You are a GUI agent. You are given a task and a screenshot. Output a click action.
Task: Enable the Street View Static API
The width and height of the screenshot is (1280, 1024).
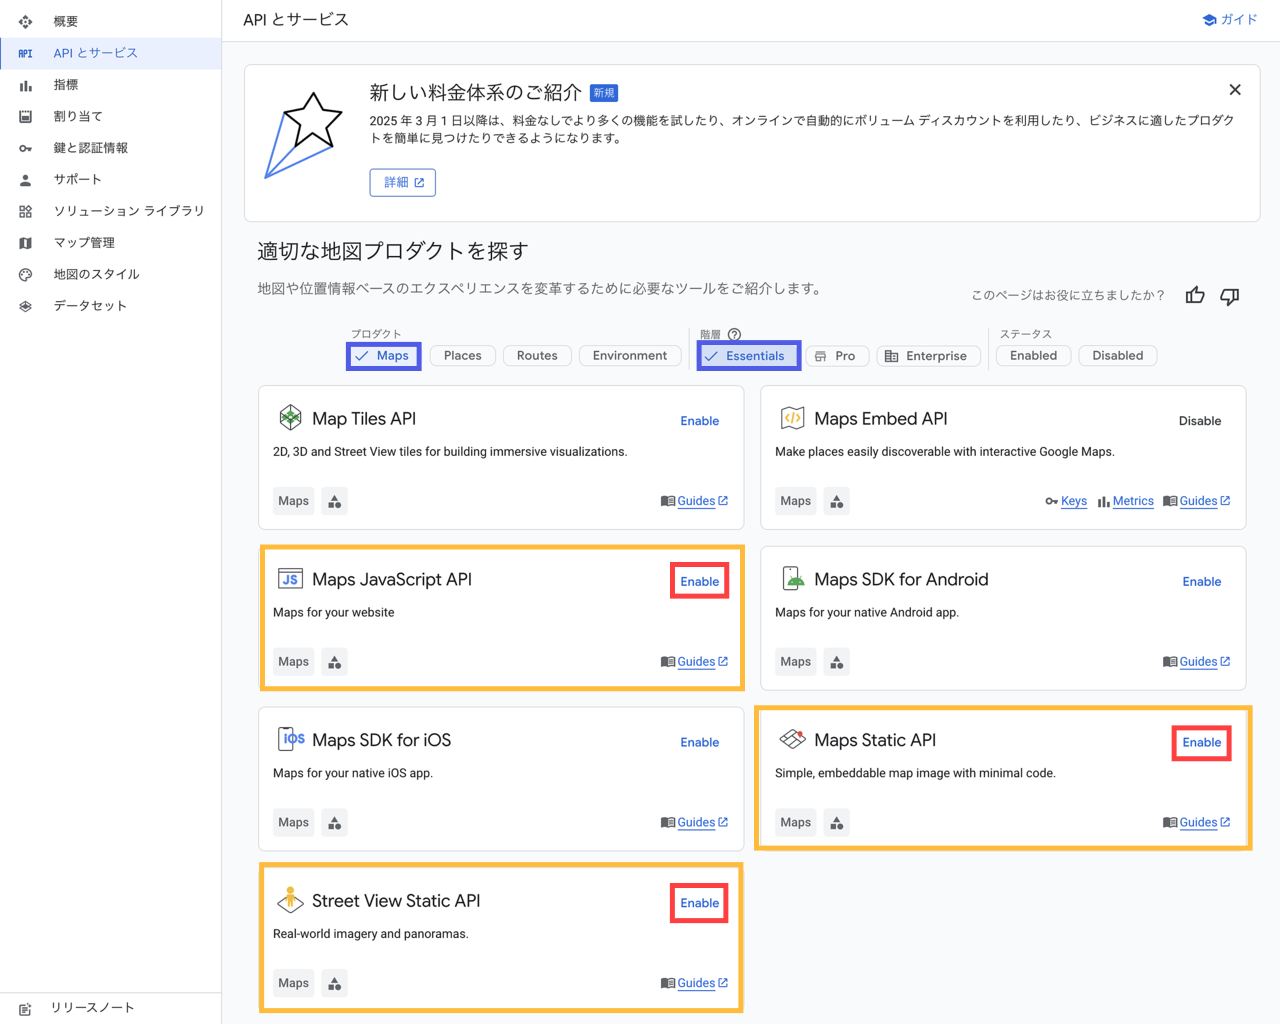(700, 904)
